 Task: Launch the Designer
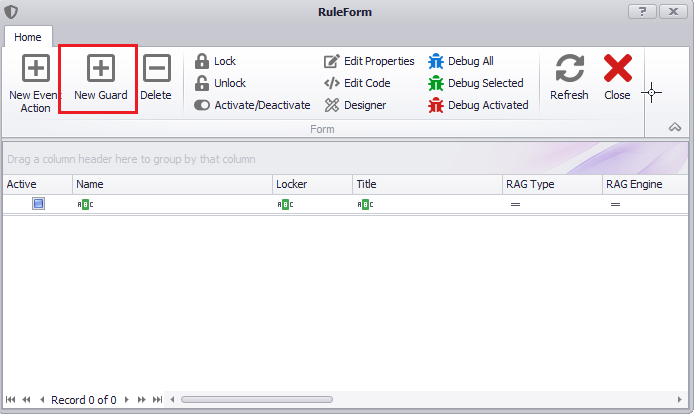(355, 105)
